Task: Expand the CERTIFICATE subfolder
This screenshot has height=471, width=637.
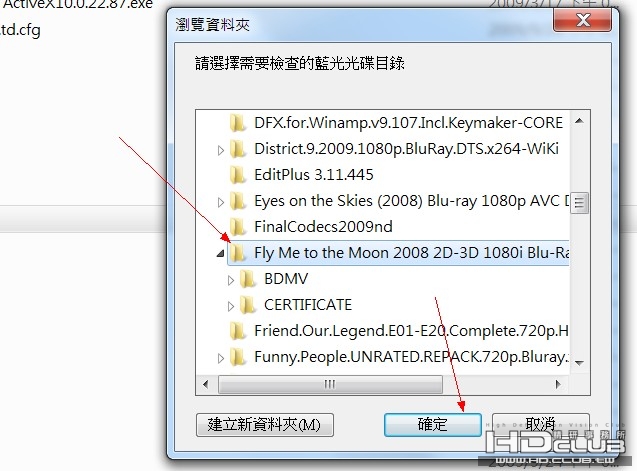Action: point(231,306)
